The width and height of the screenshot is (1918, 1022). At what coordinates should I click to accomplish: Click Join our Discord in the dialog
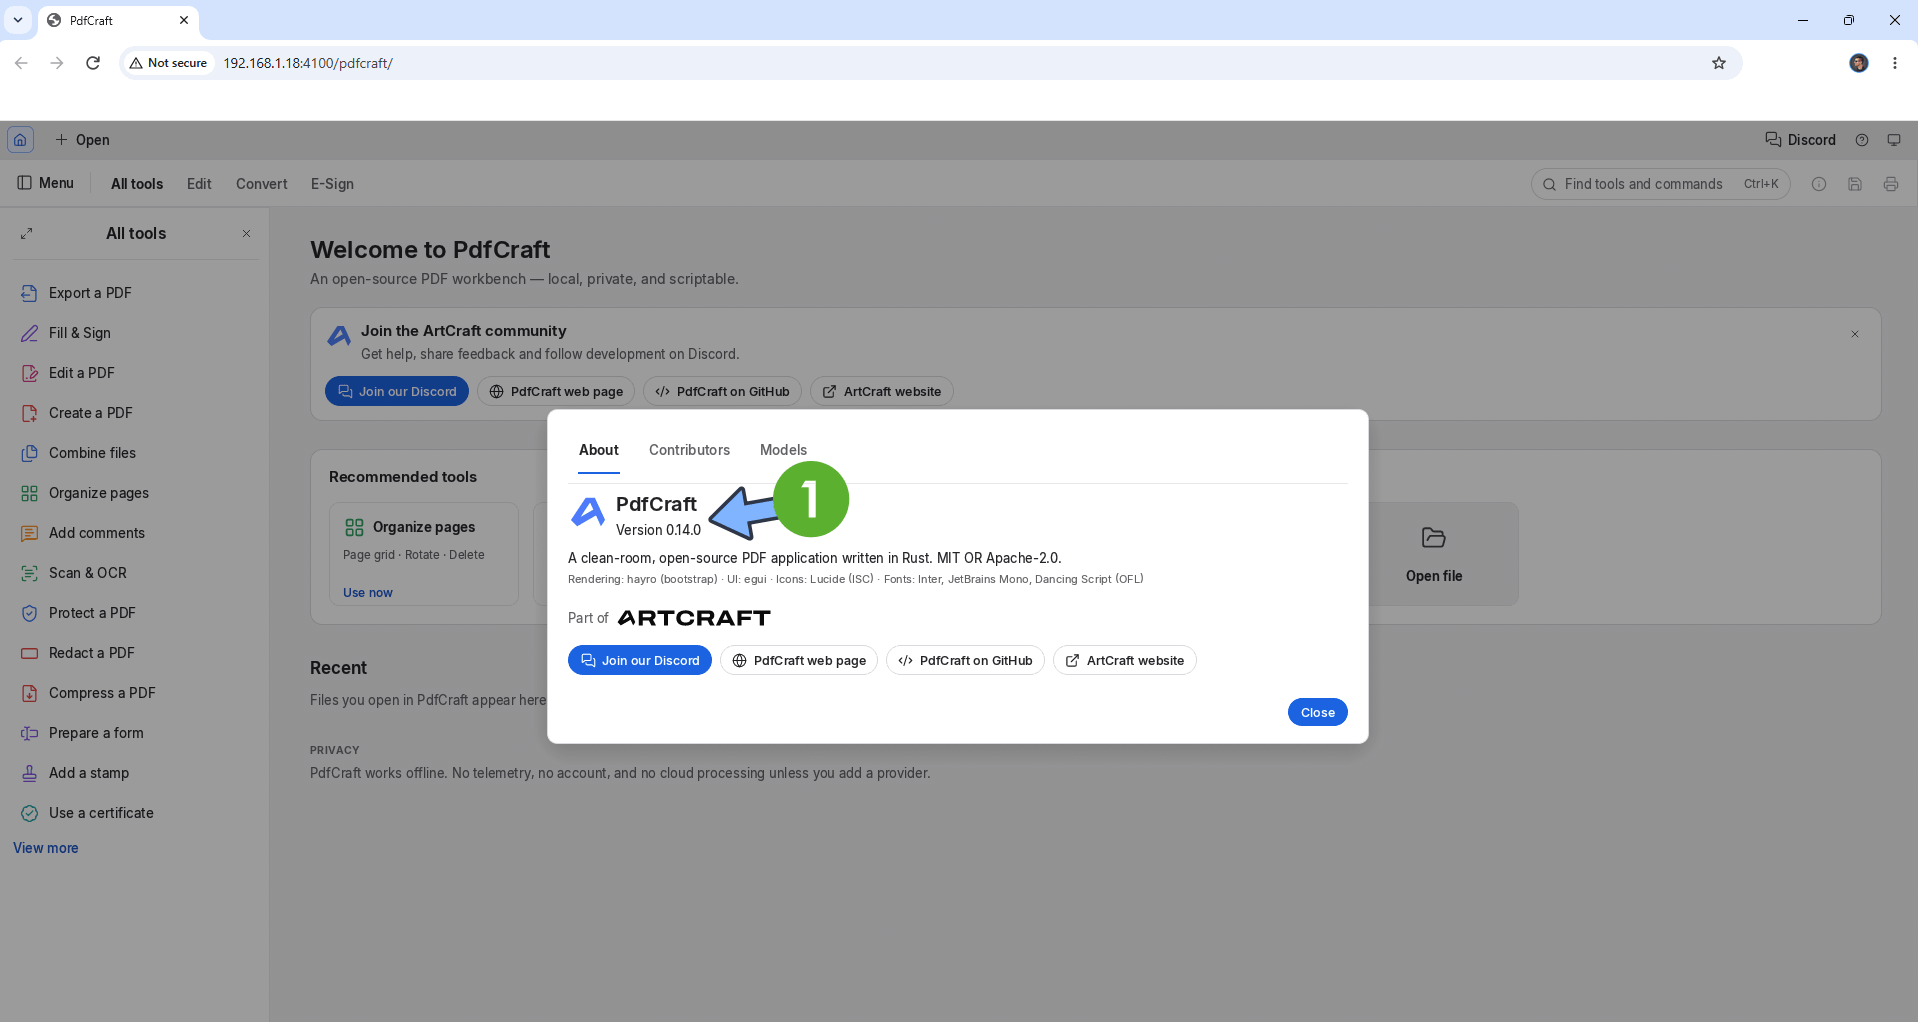pyautogui.click(x=640, y=660)
